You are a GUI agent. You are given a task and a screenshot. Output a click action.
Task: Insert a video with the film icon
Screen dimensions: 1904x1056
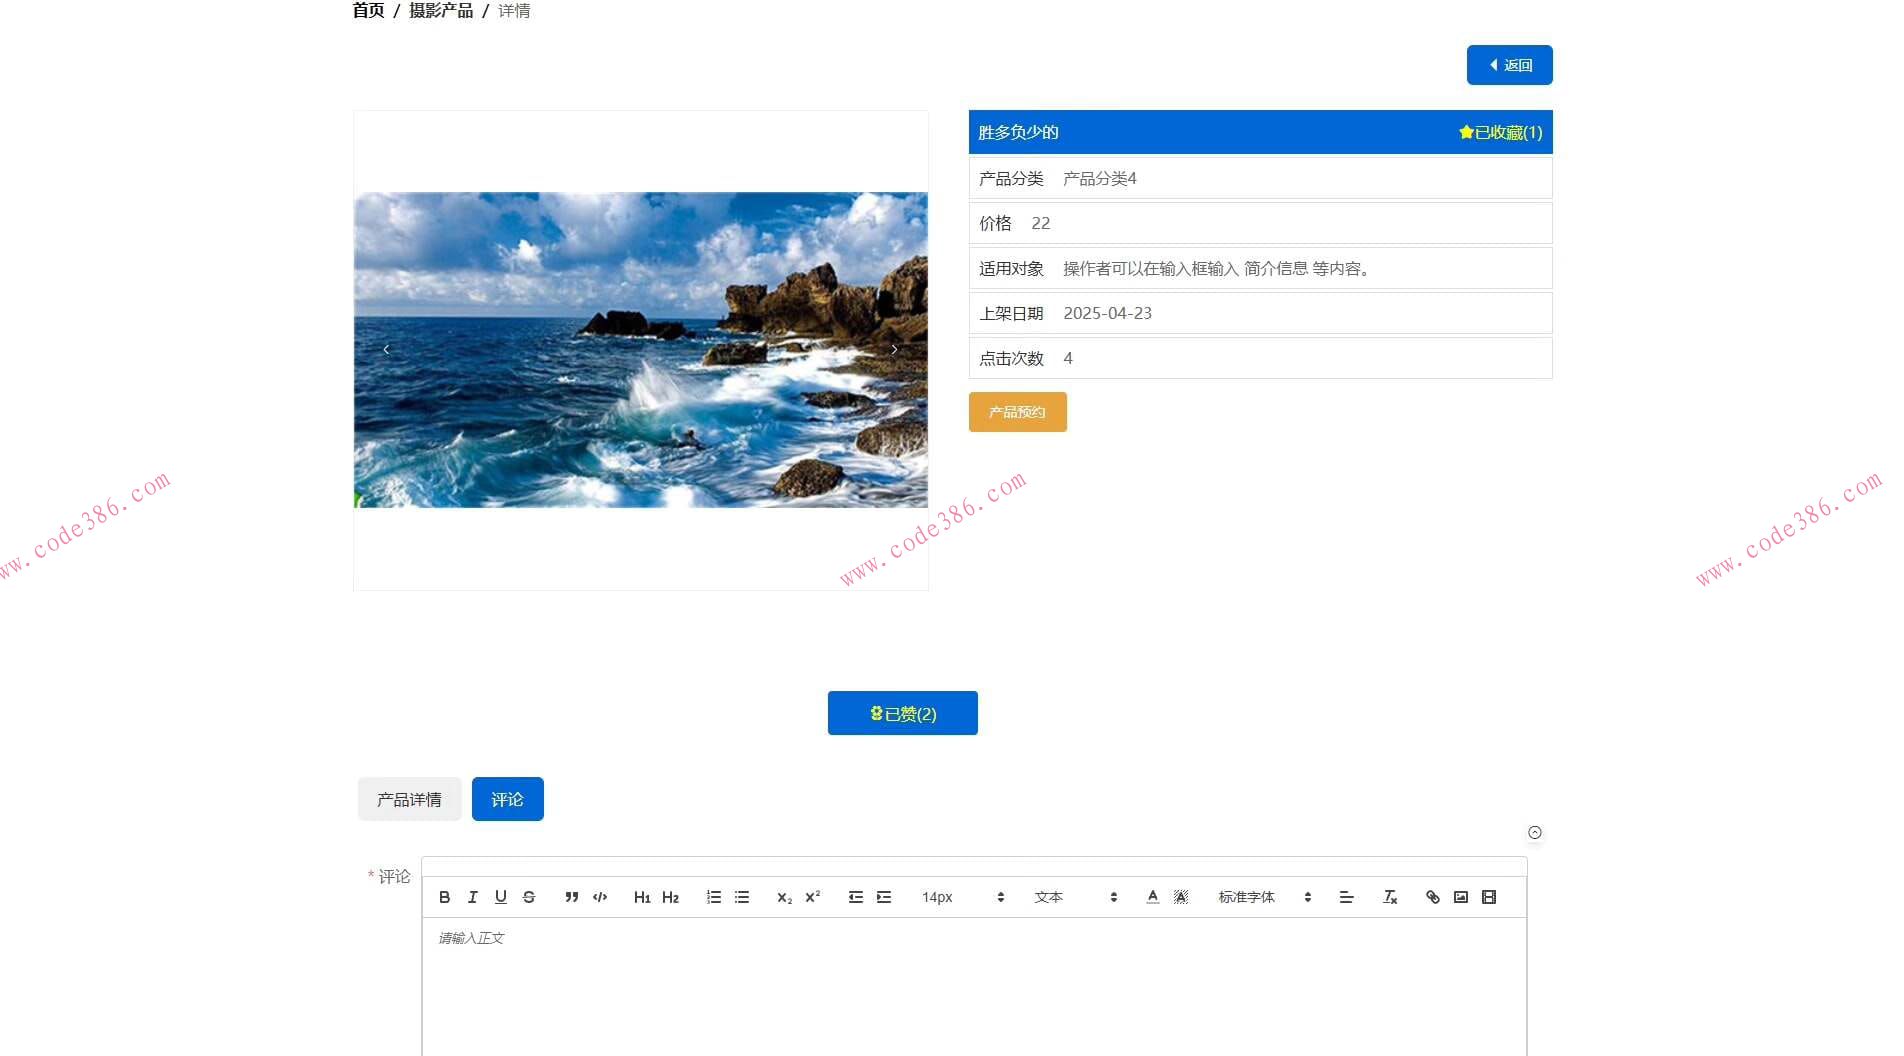[1489, 897]
